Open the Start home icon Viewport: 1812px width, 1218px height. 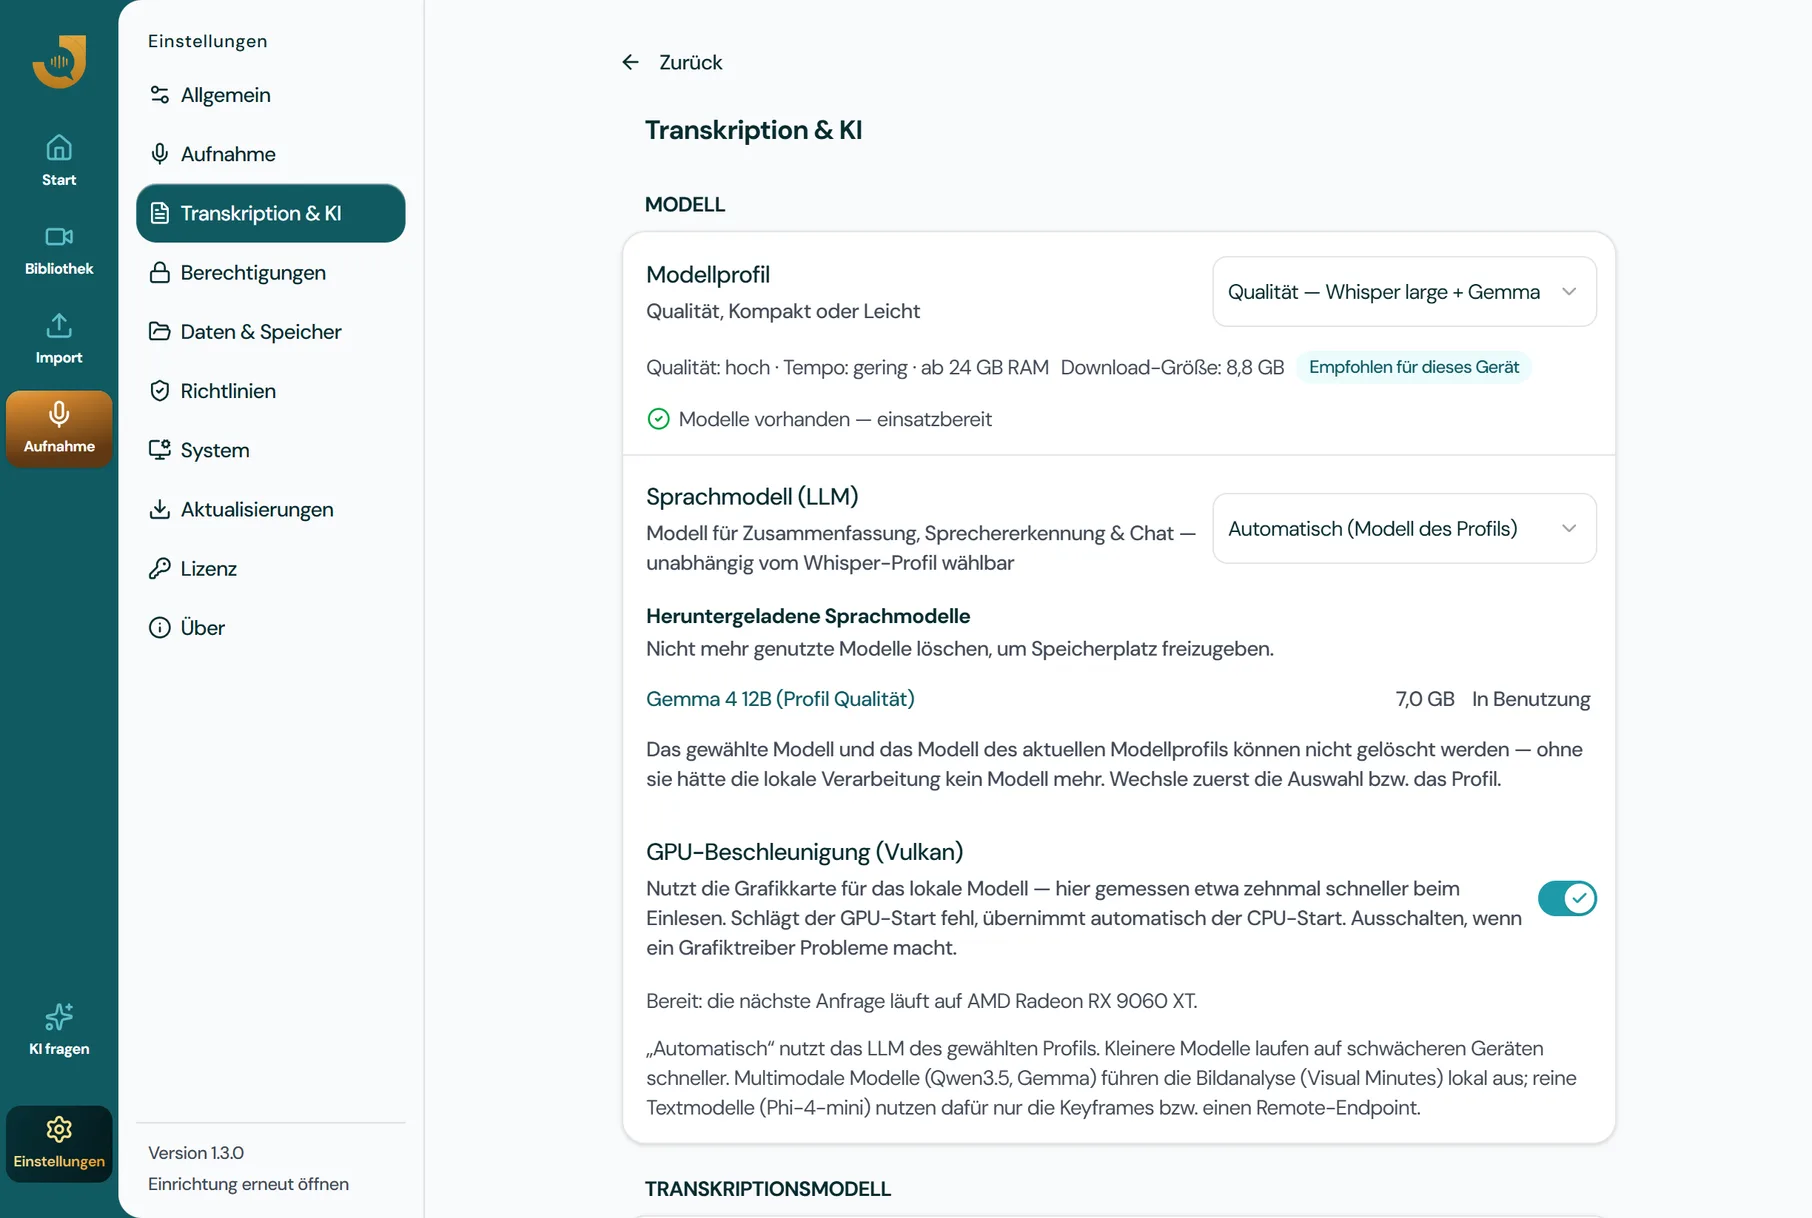59,148
